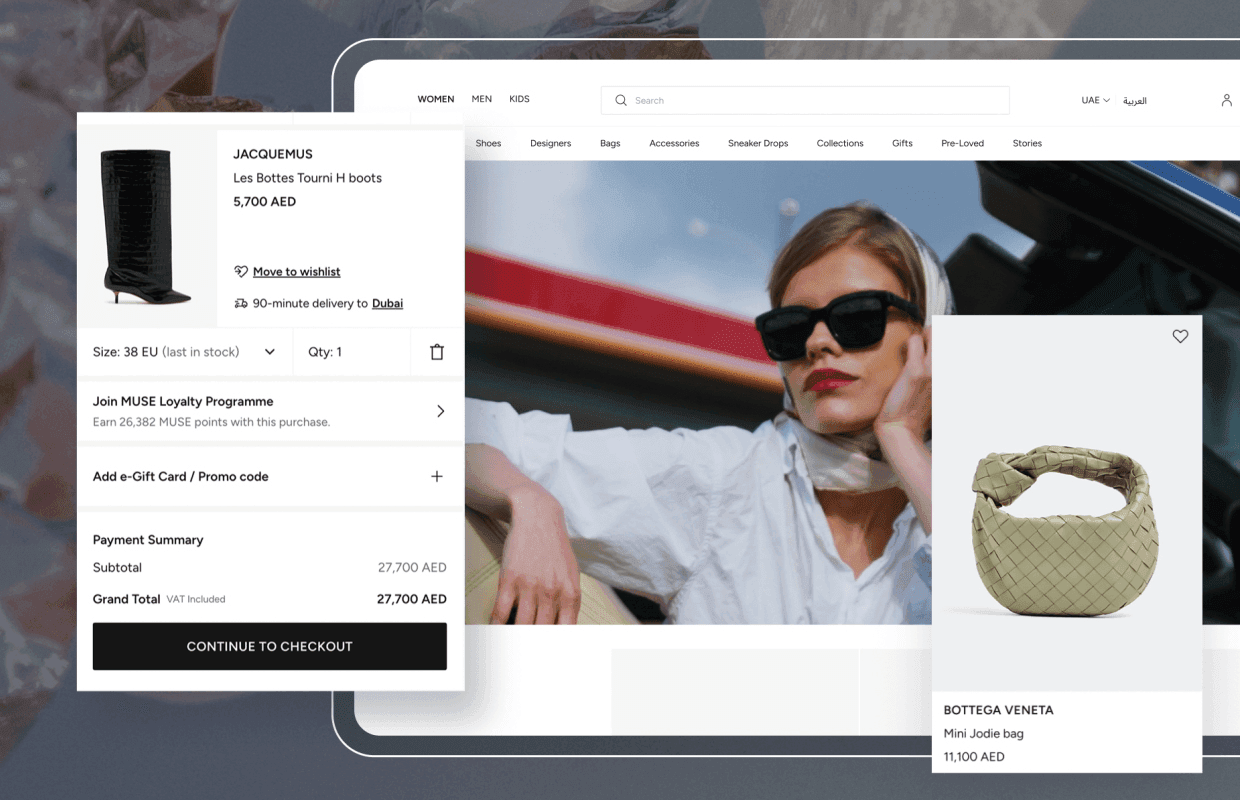Open the MUSE Loyalty Programme arrow
This screenshot has height=800, width=1240.
click(440, 411)
